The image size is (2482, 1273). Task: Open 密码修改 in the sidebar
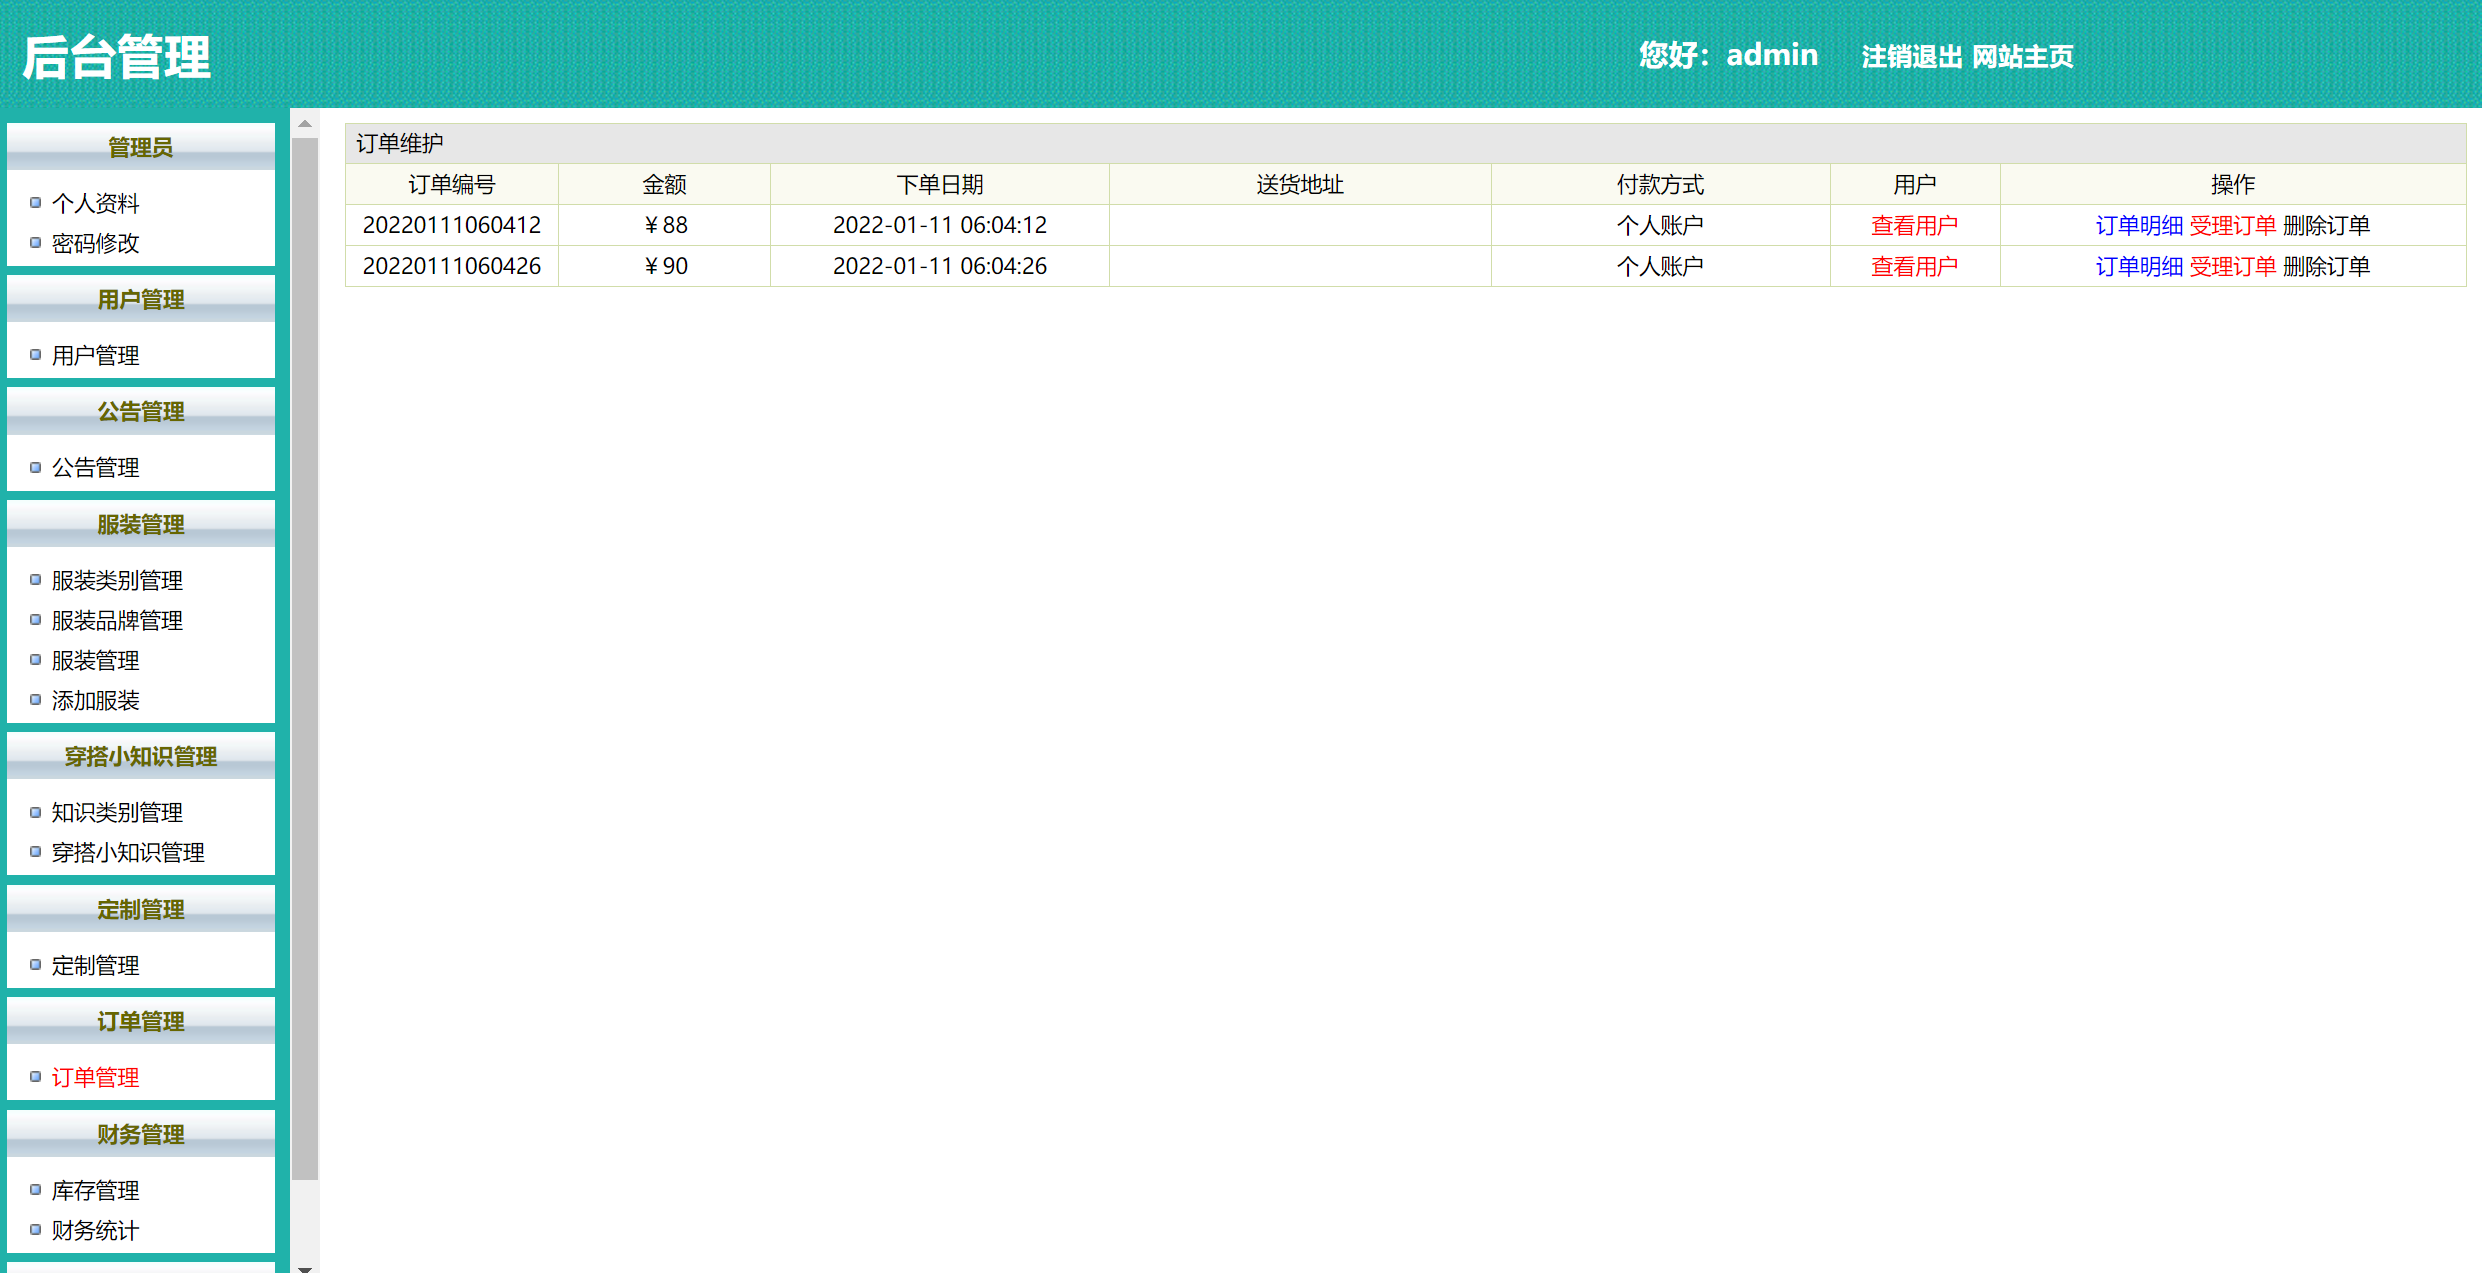(95, 243)
